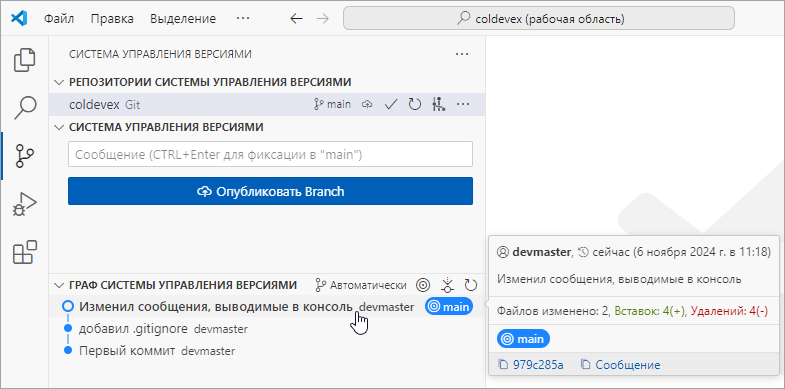This screenshot has height=389, width=785.
Task: Collapse the Репозитории системы управления версиями section
Action: [59, 82]
